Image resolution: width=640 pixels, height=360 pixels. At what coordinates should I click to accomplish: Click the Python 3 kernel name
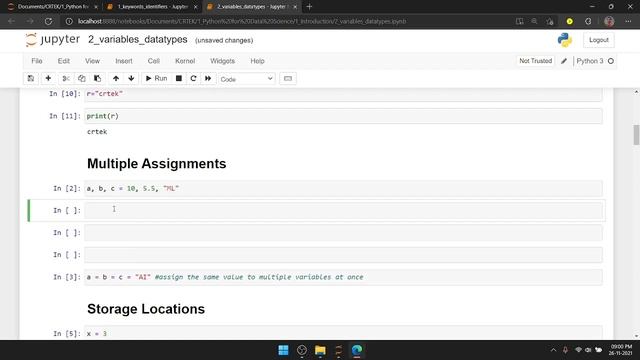(x=589, y=61)
